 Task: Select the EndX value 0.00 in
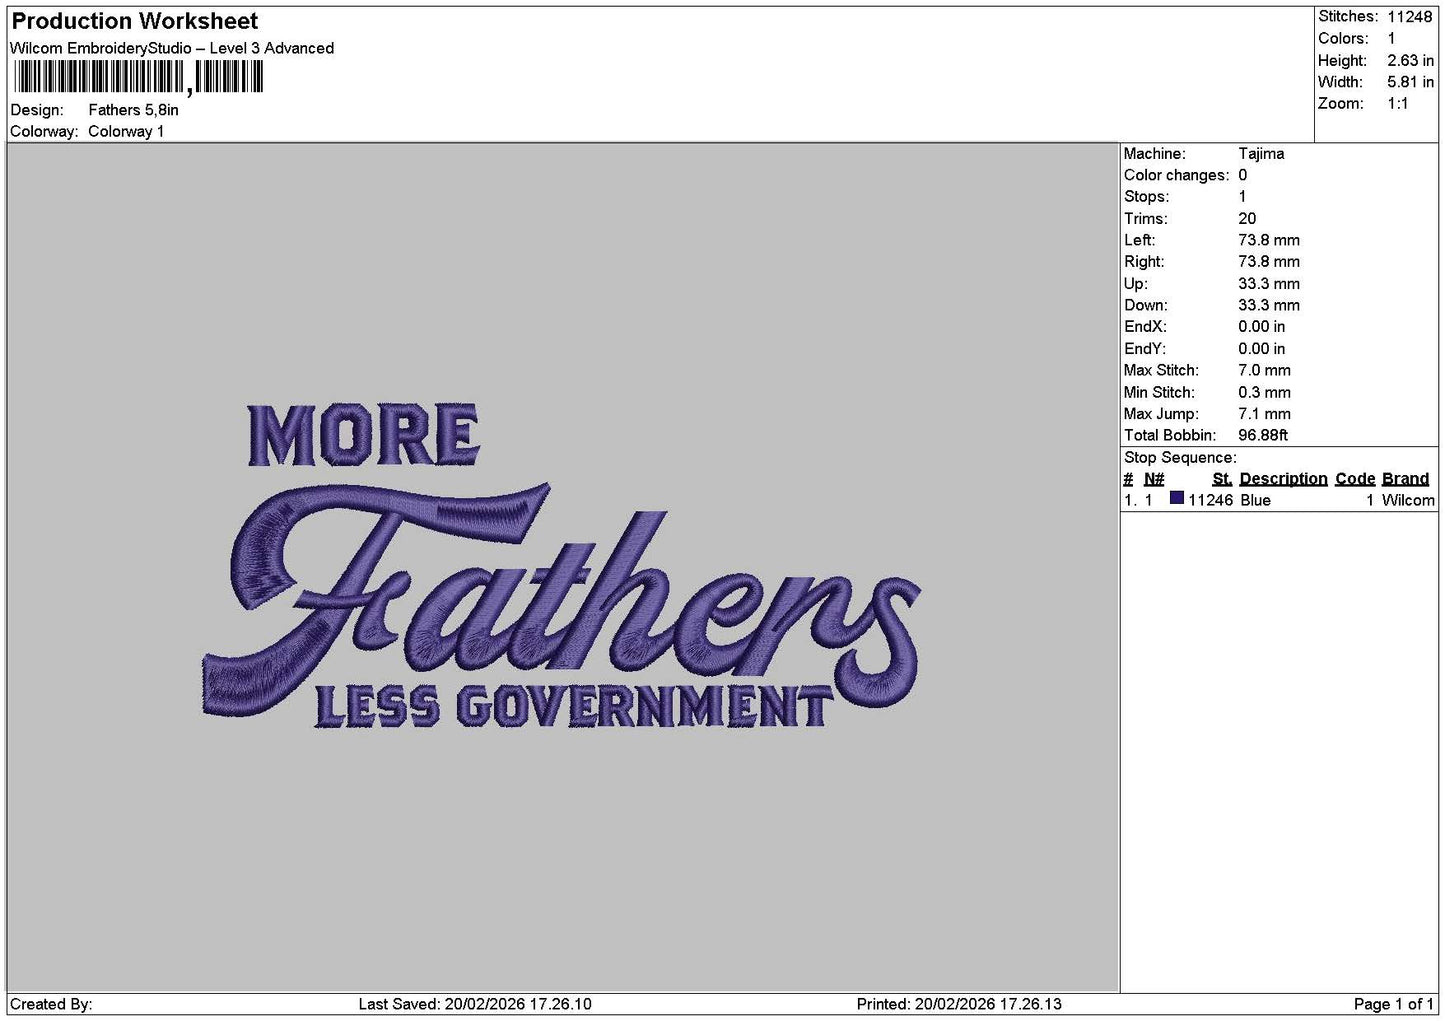(1262, 327)
